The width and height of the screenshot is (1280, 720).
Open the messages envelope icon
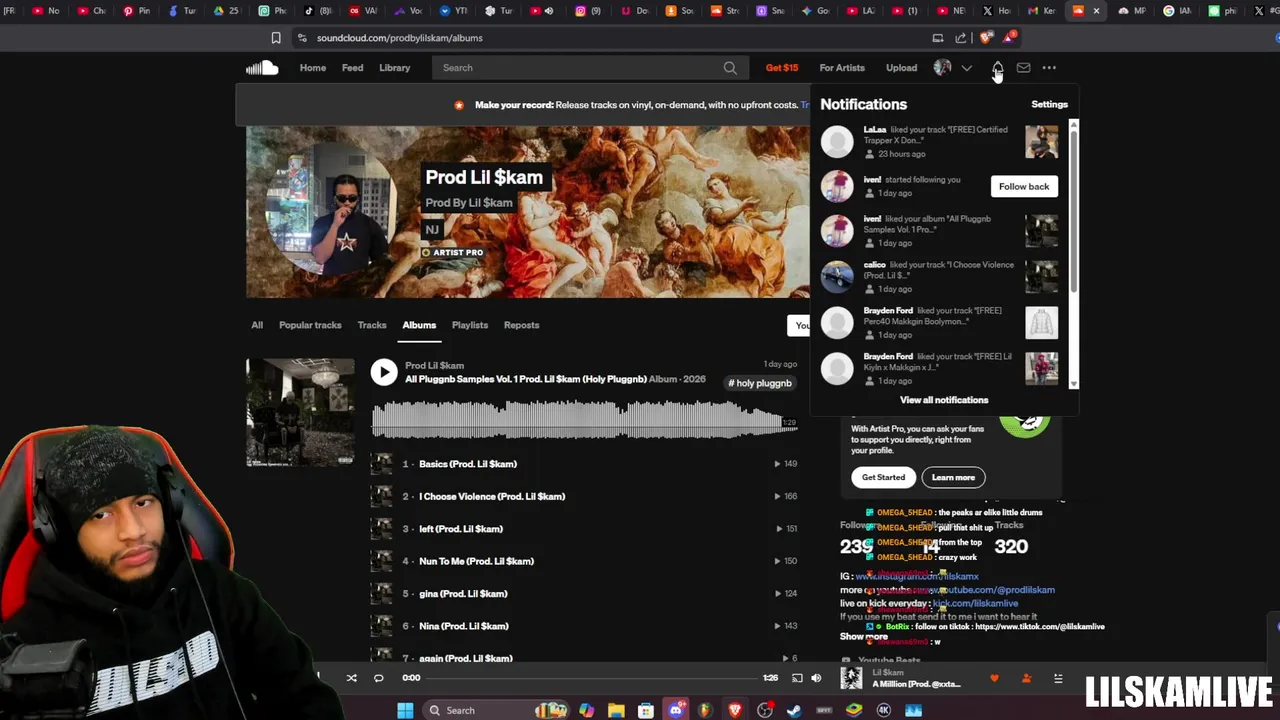[x=1023, y=68]
